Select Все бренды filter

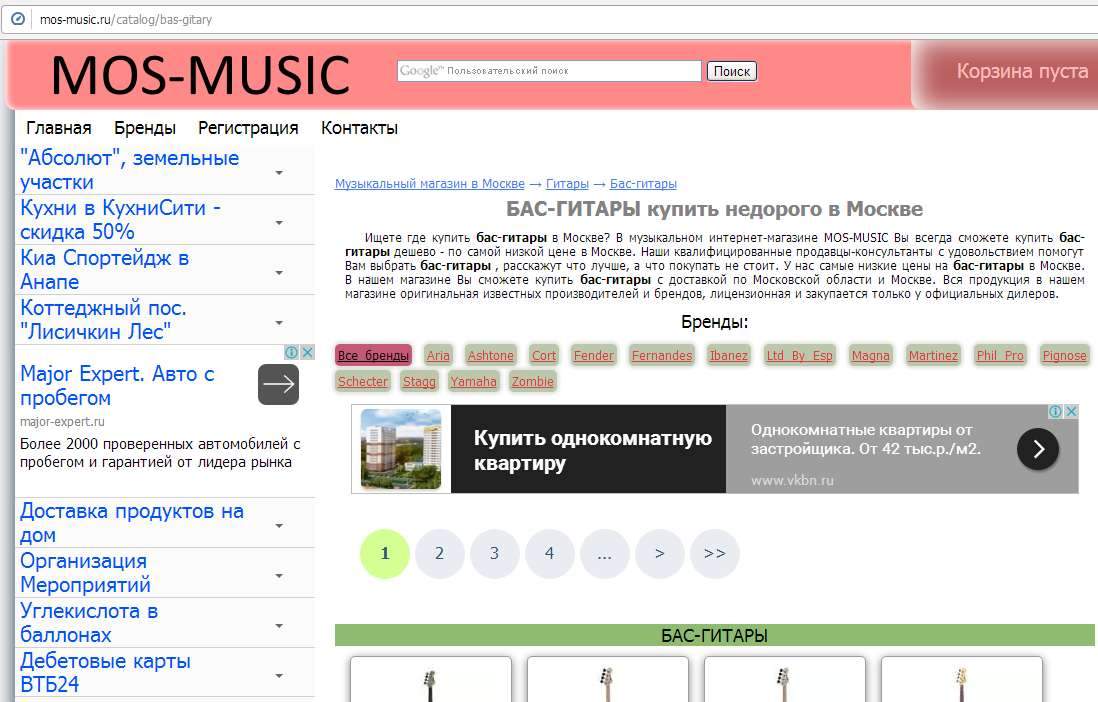[x=373, y=355]
